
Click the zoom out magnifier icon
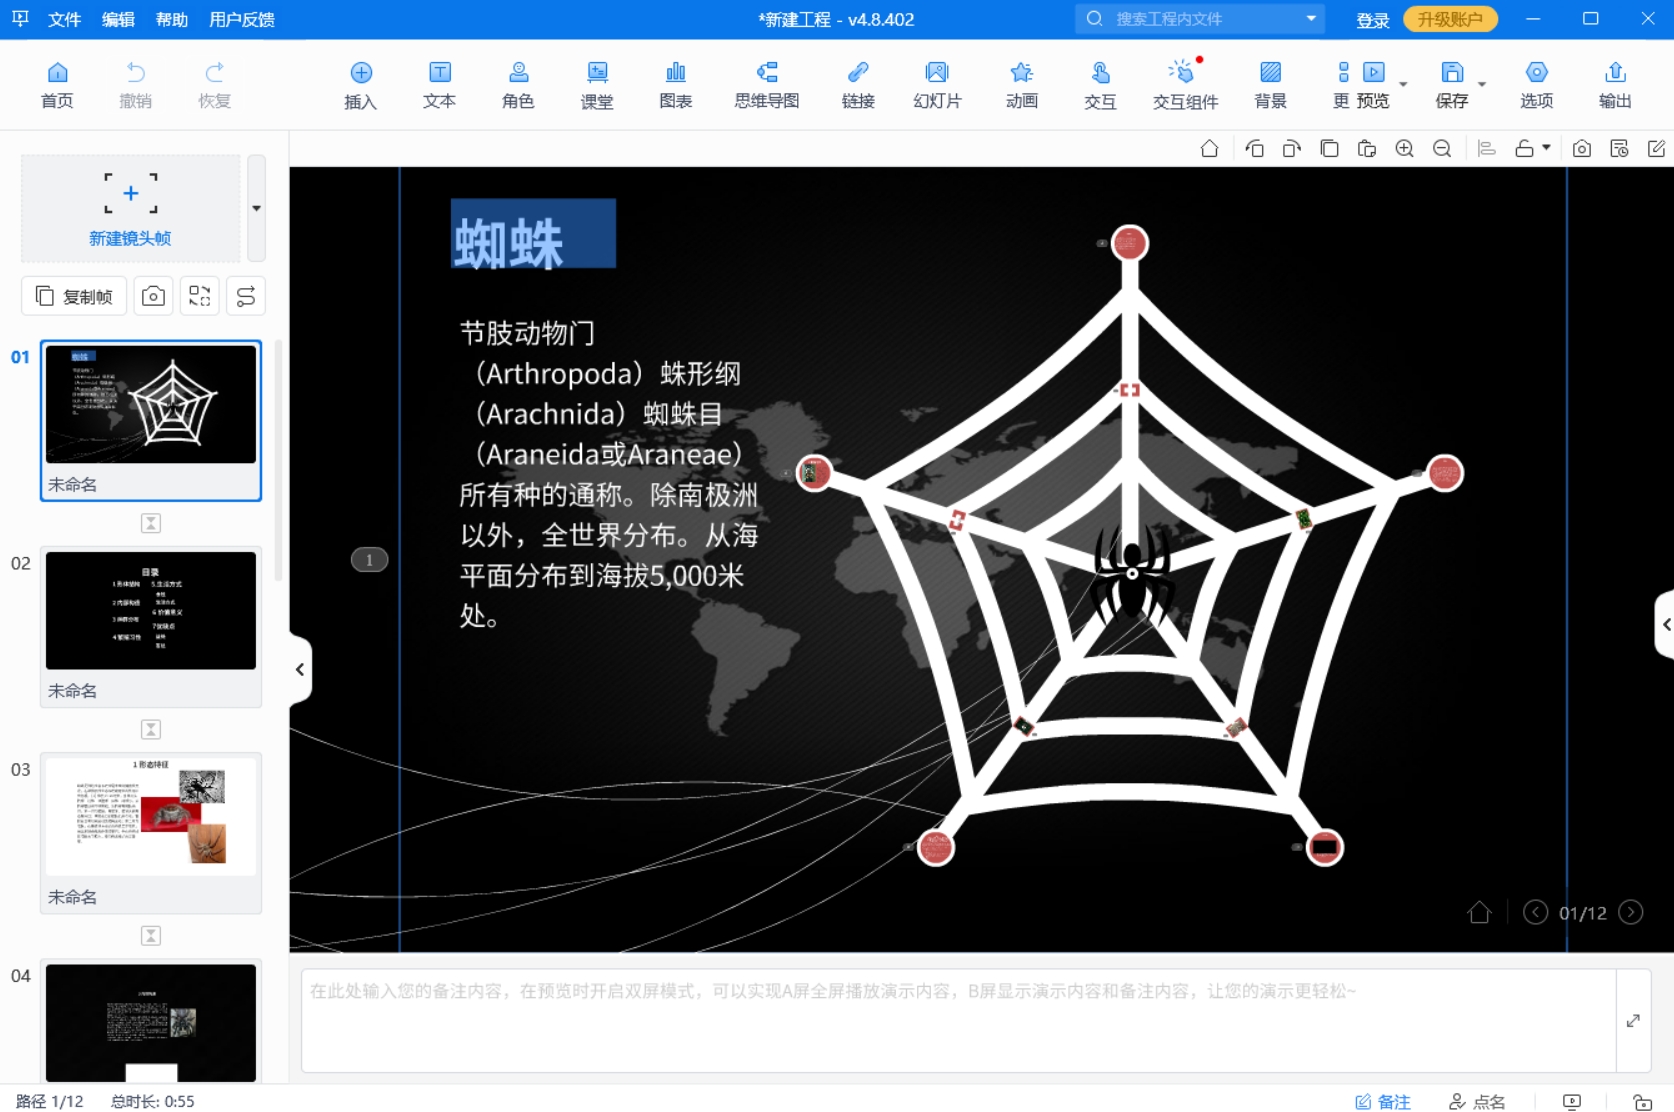1441,149
